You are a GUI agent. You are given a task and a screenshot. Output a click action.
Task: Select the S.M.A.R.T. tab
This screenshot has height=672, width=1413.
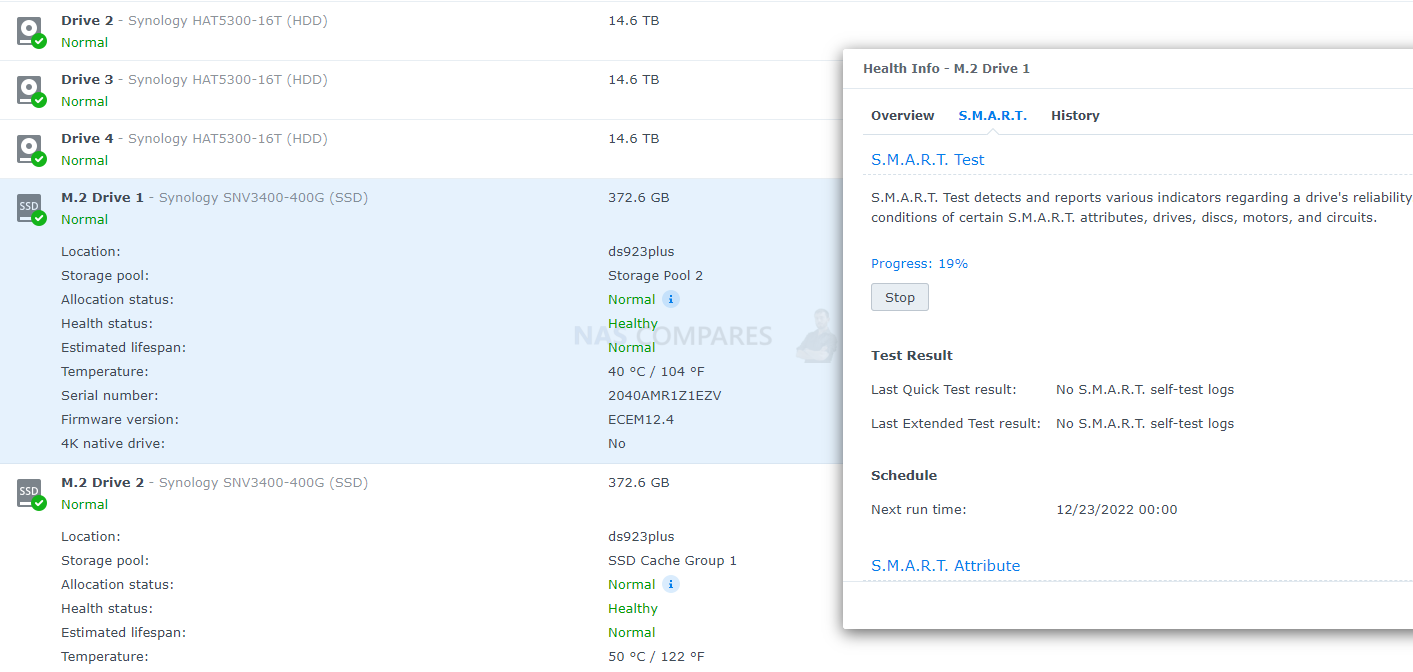[993, 116]
